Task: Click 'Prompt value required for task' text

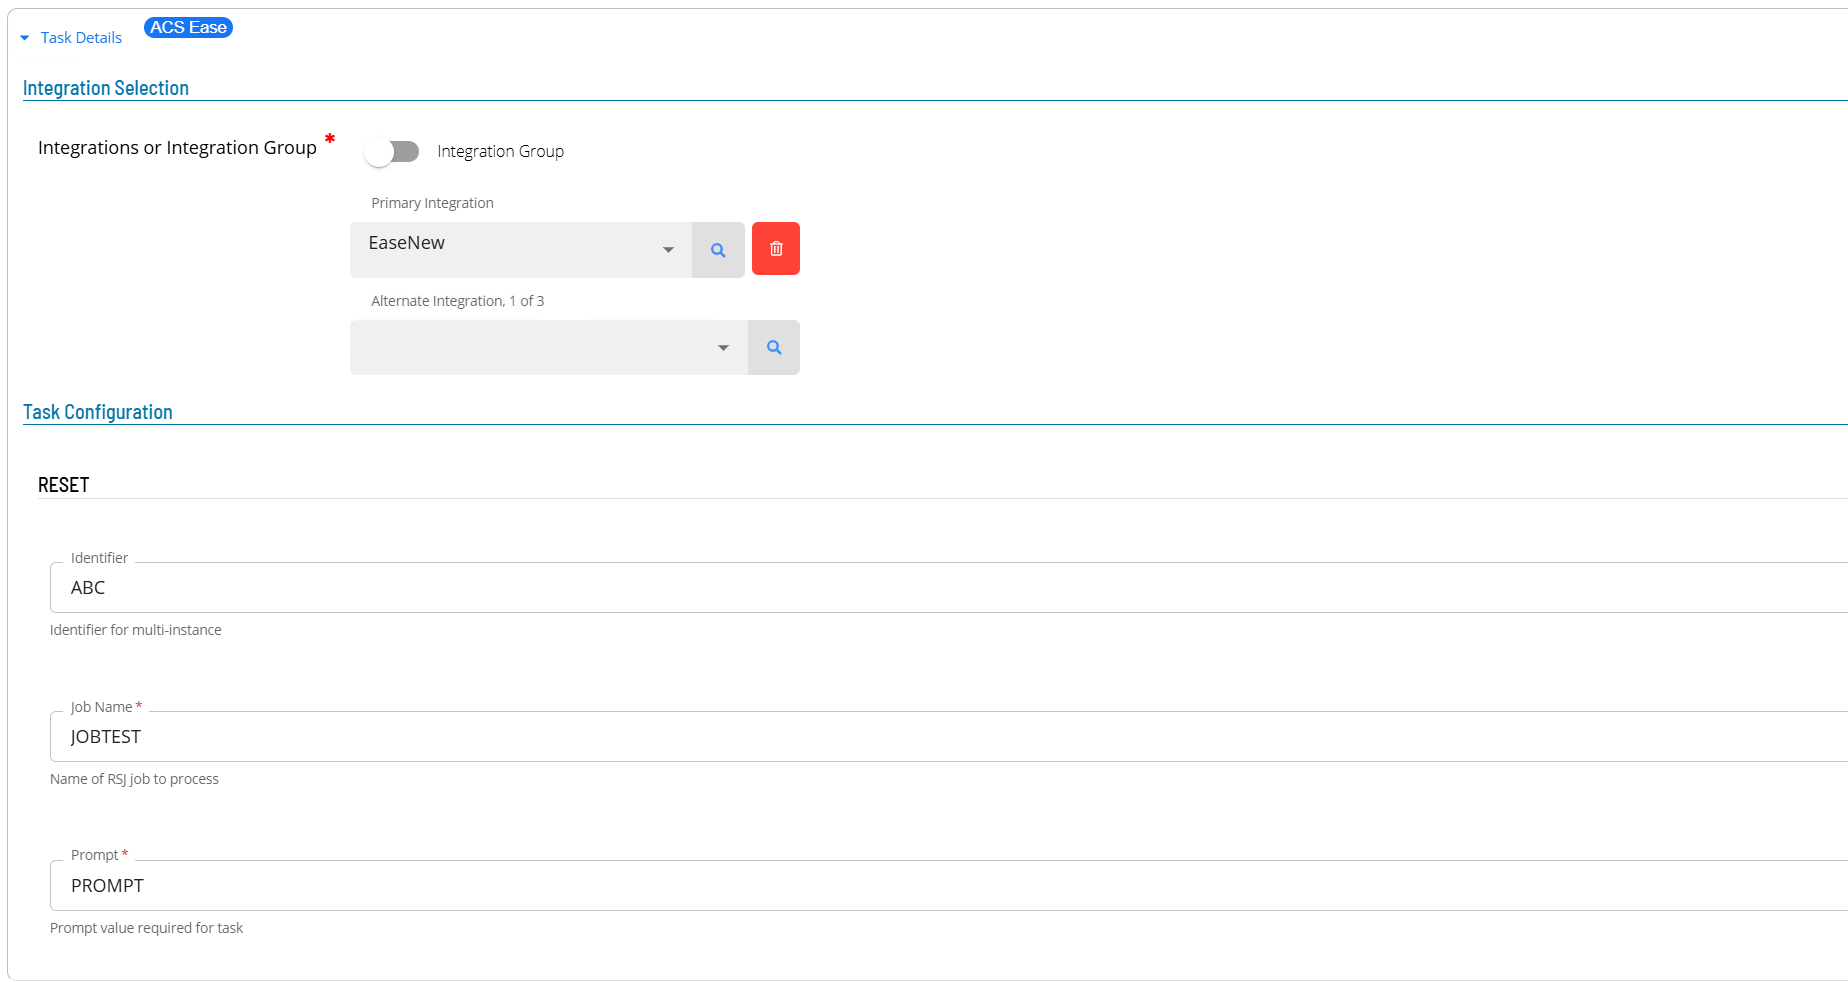Action: (x=146, y=928)
